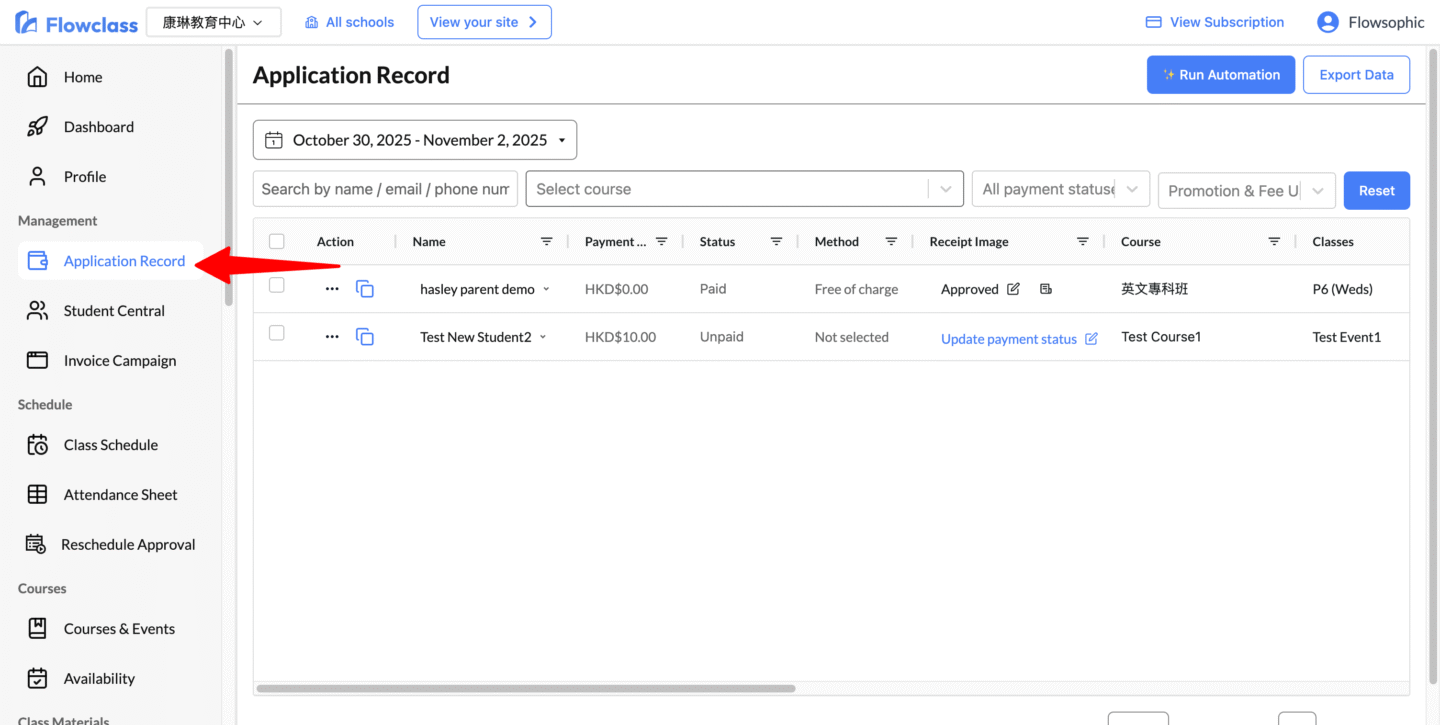Viewport: 1440px width, 725px height.
Task: Click the edit icon next to Approved
Action: 1013,289
